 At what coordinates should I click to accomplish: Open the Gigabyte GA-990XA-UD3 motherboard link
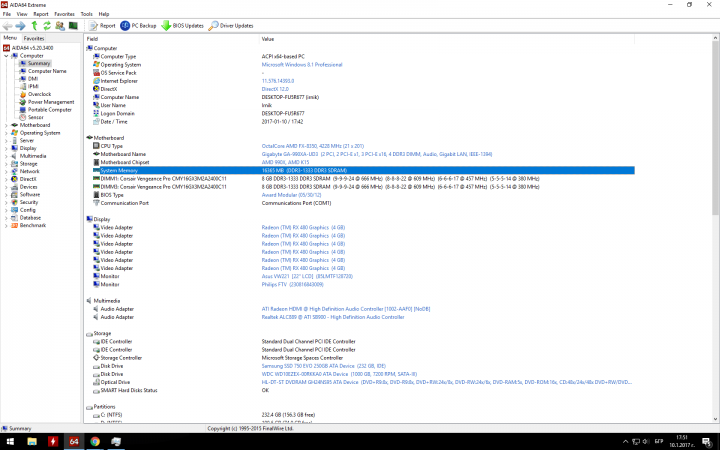pyautogui.click(x=377, y=154)
